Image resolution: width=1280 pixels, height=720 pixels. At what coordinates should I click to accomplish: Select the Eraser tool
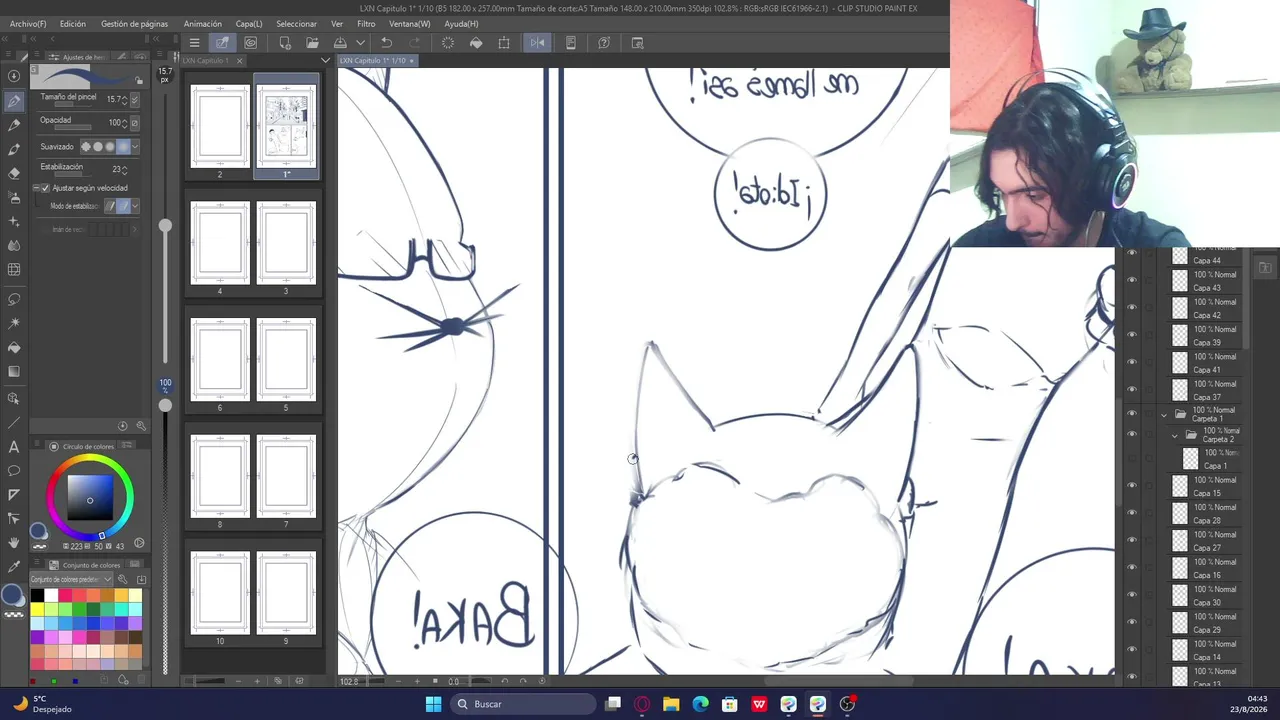14,173
